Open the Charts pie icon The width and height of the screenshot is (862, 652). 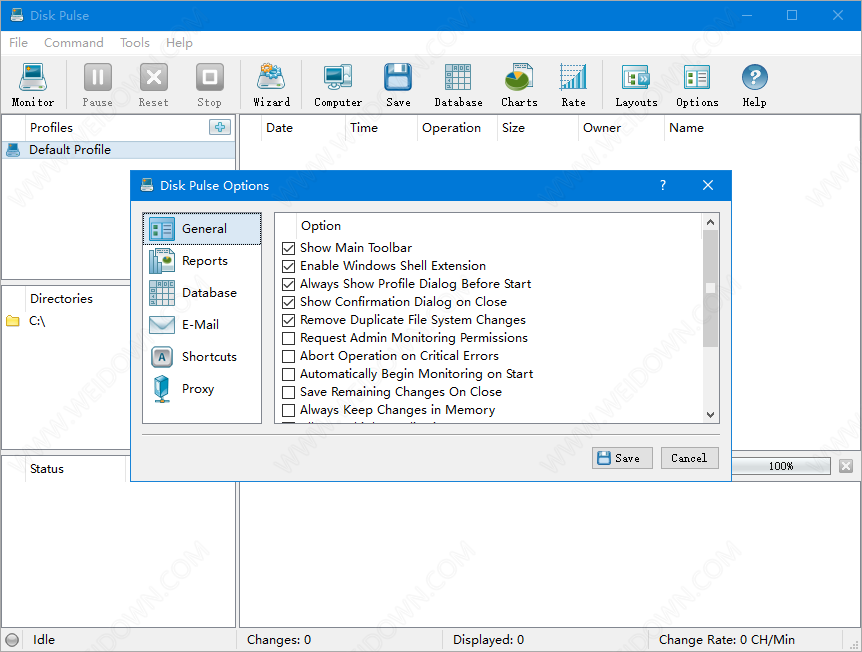point(519,85)
